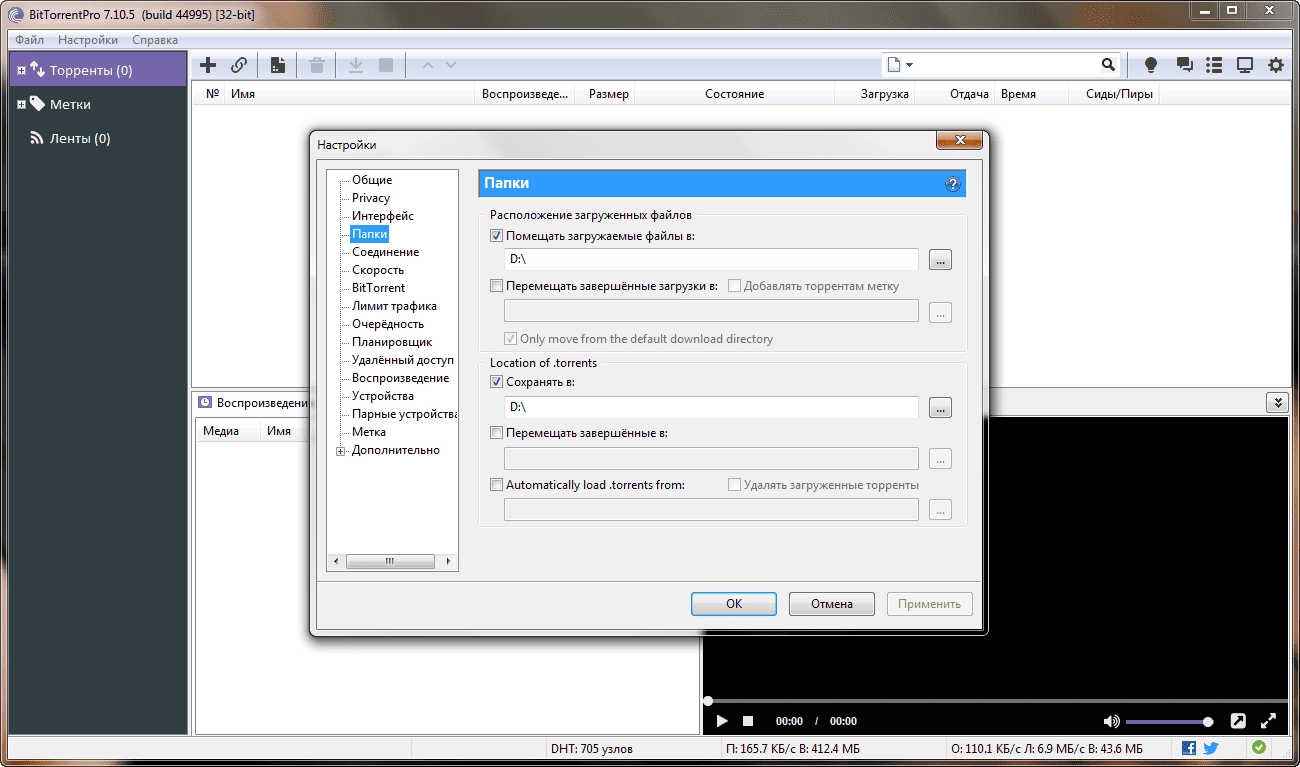Open the search provider dropdown arrow
The width and height of the screenshot is (1300, 767).
tap(909, 65)
